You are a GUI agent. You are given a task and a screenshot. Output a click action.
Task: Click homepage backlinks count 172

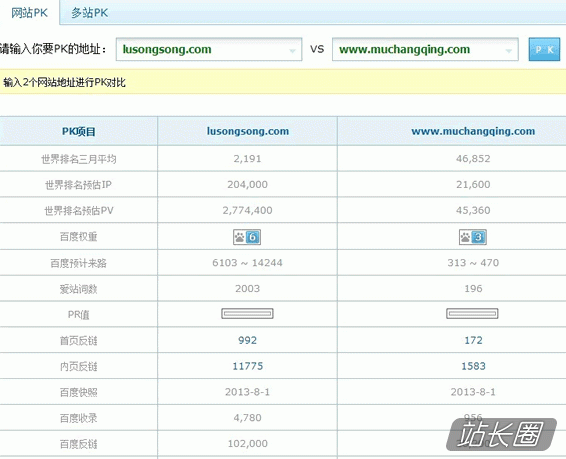[473, 340]
